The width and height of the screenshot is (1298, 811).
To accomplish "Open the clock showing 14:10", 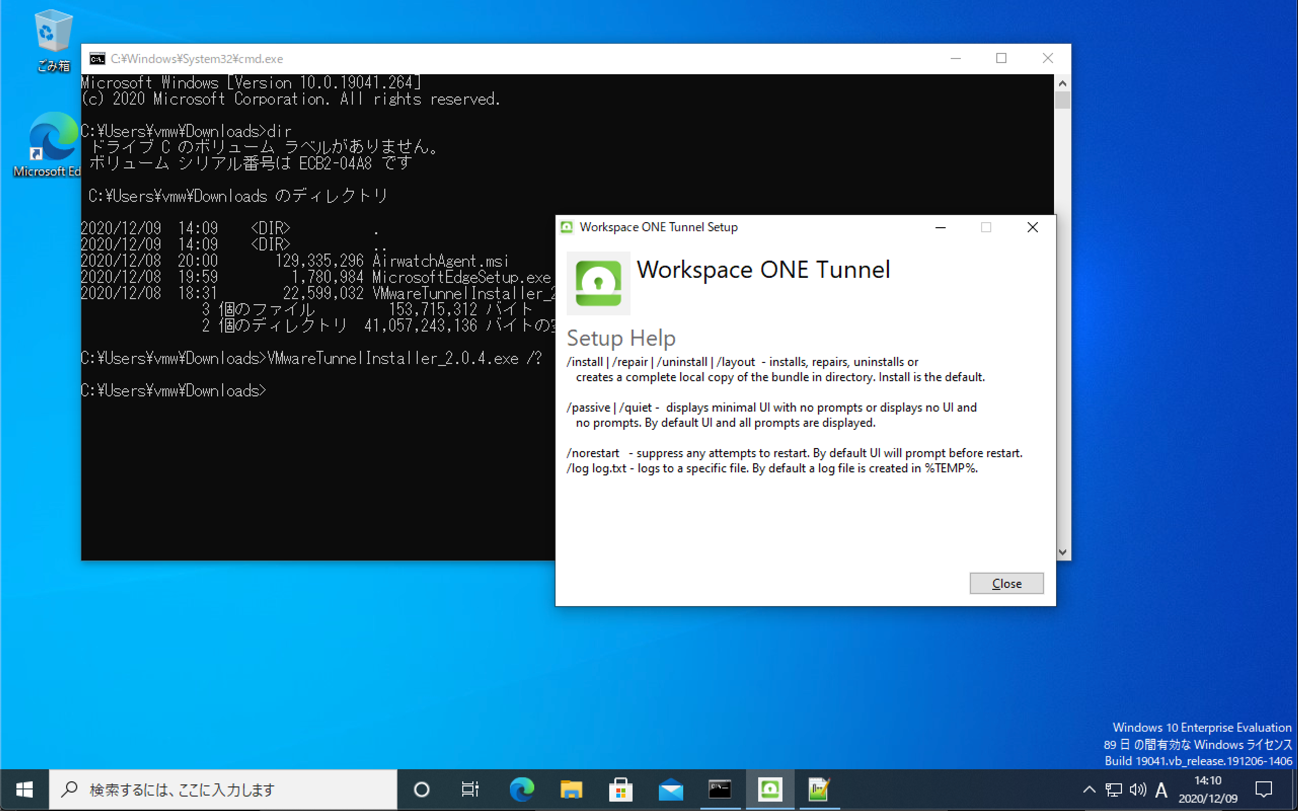I will [1207, 789].
